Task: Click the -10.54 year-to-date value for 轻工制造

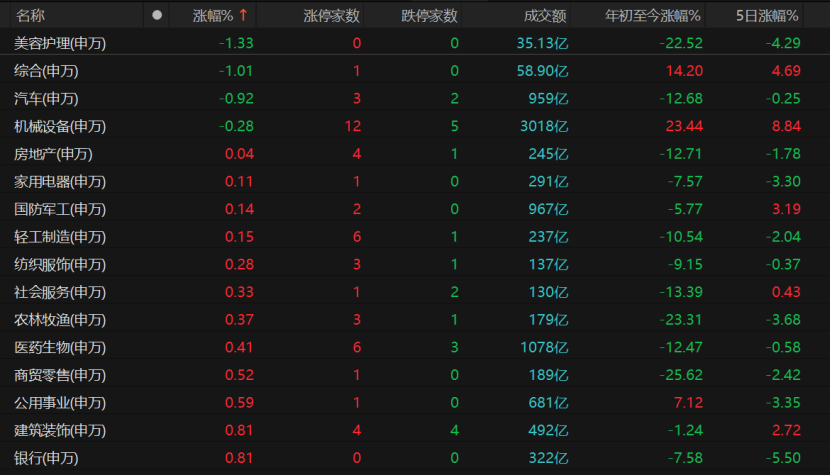Action: [x=681, y=236]
